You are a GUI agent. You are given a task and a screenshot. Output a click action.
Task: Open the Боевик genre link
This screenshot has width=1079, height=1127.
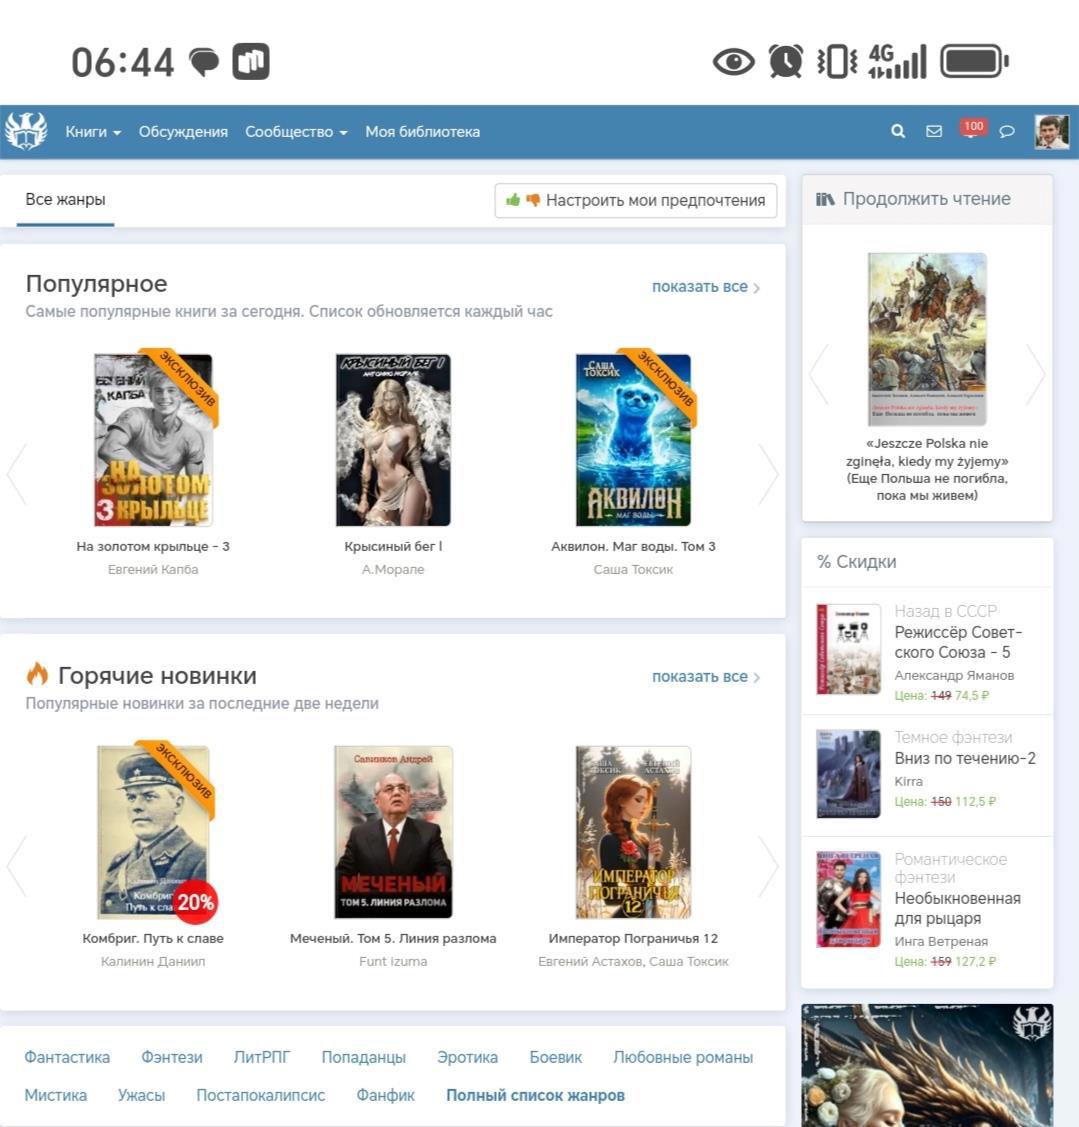pos(556,1057)
